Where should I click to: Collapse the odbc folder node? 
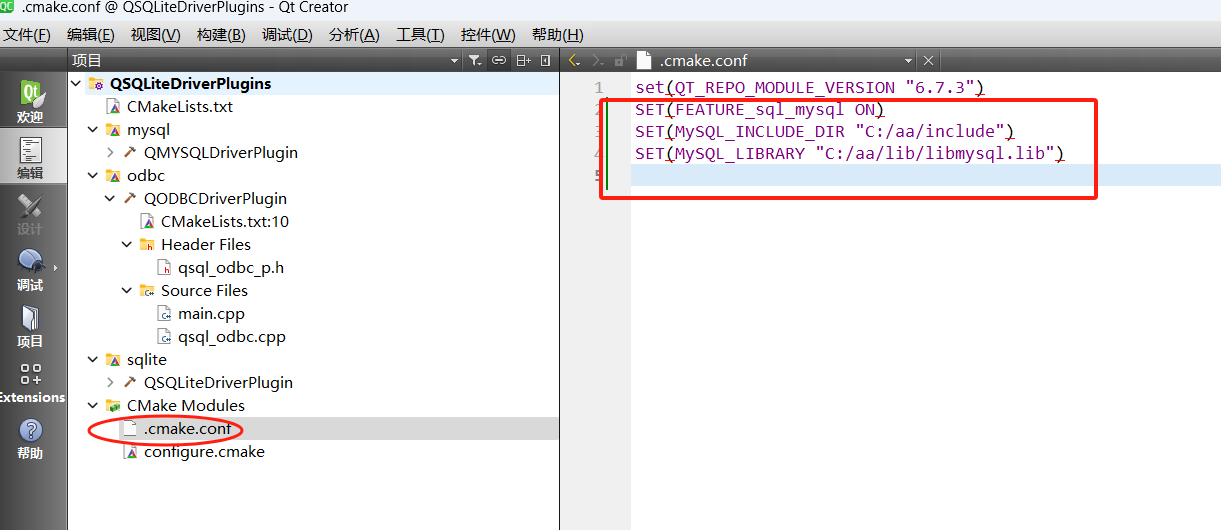click(x=94, y=176)
